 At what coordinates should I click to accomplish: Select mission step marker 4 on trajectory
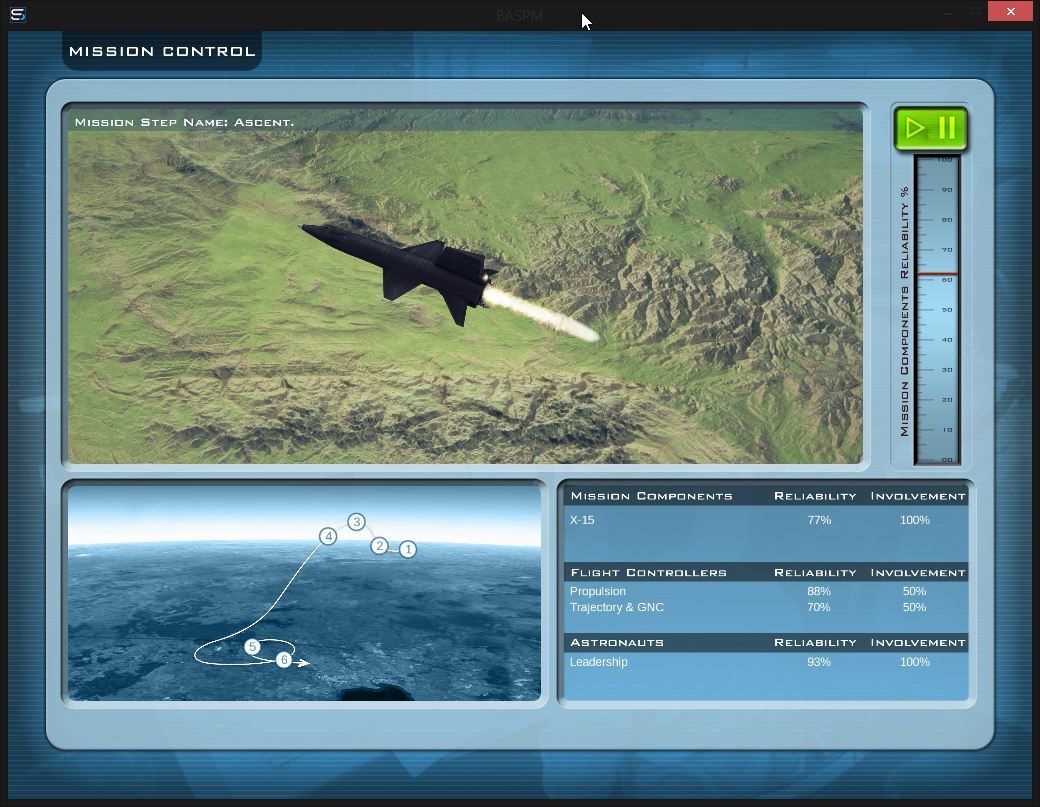click(x=328, y=536)
